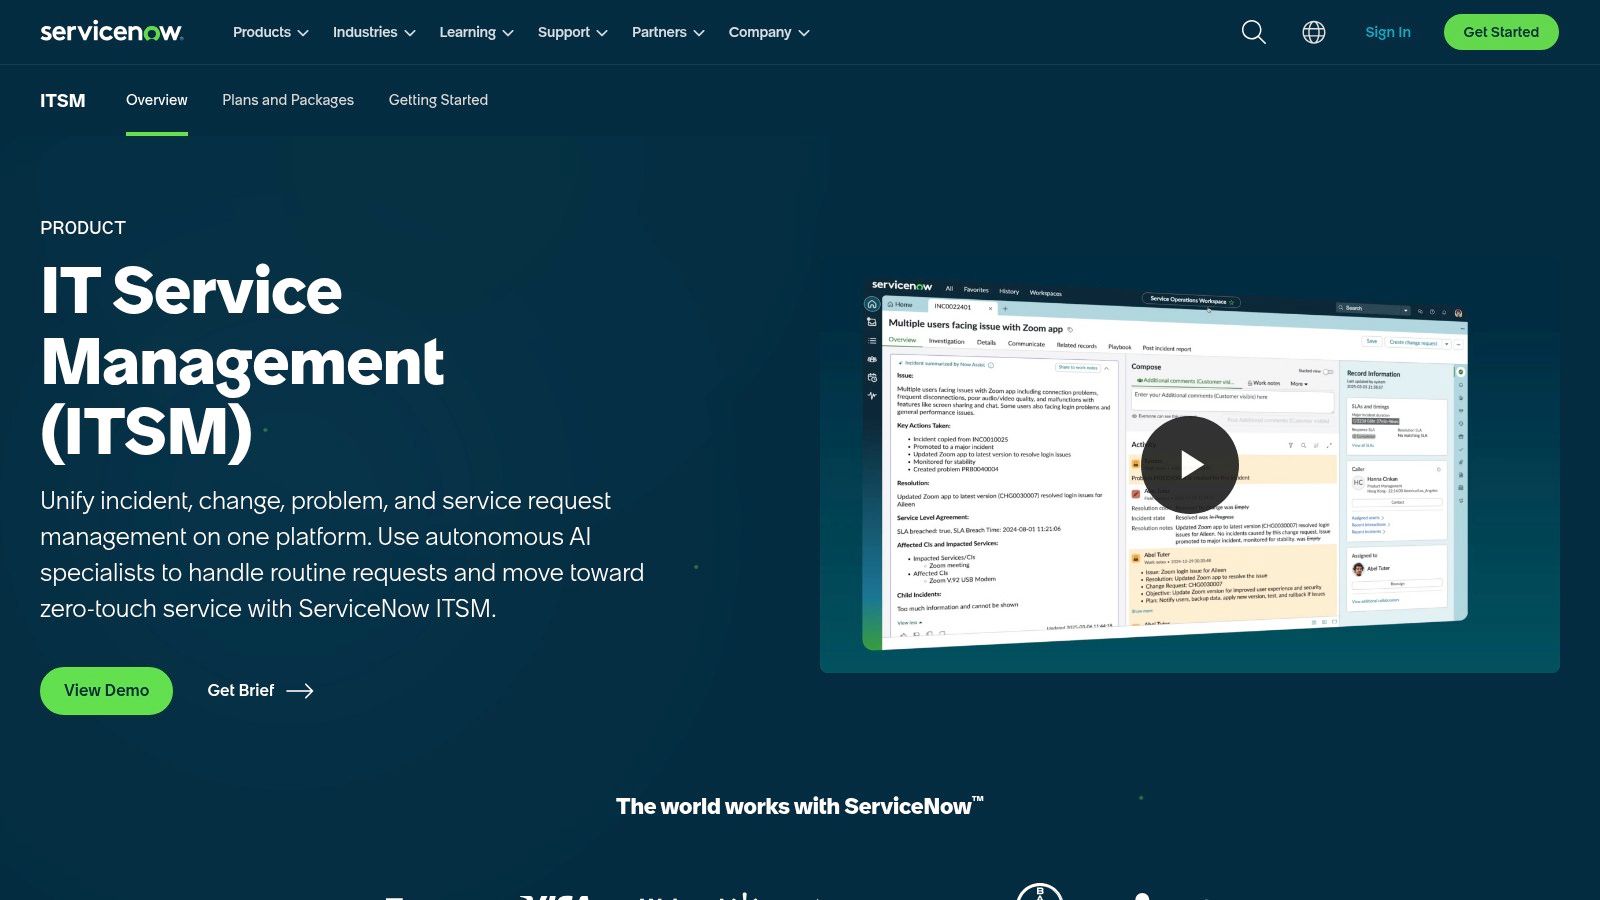Viewport: 1600px width, 900px height.
Task: Click 'The world works with ServiceNow' heading
Action: point(800,806)
